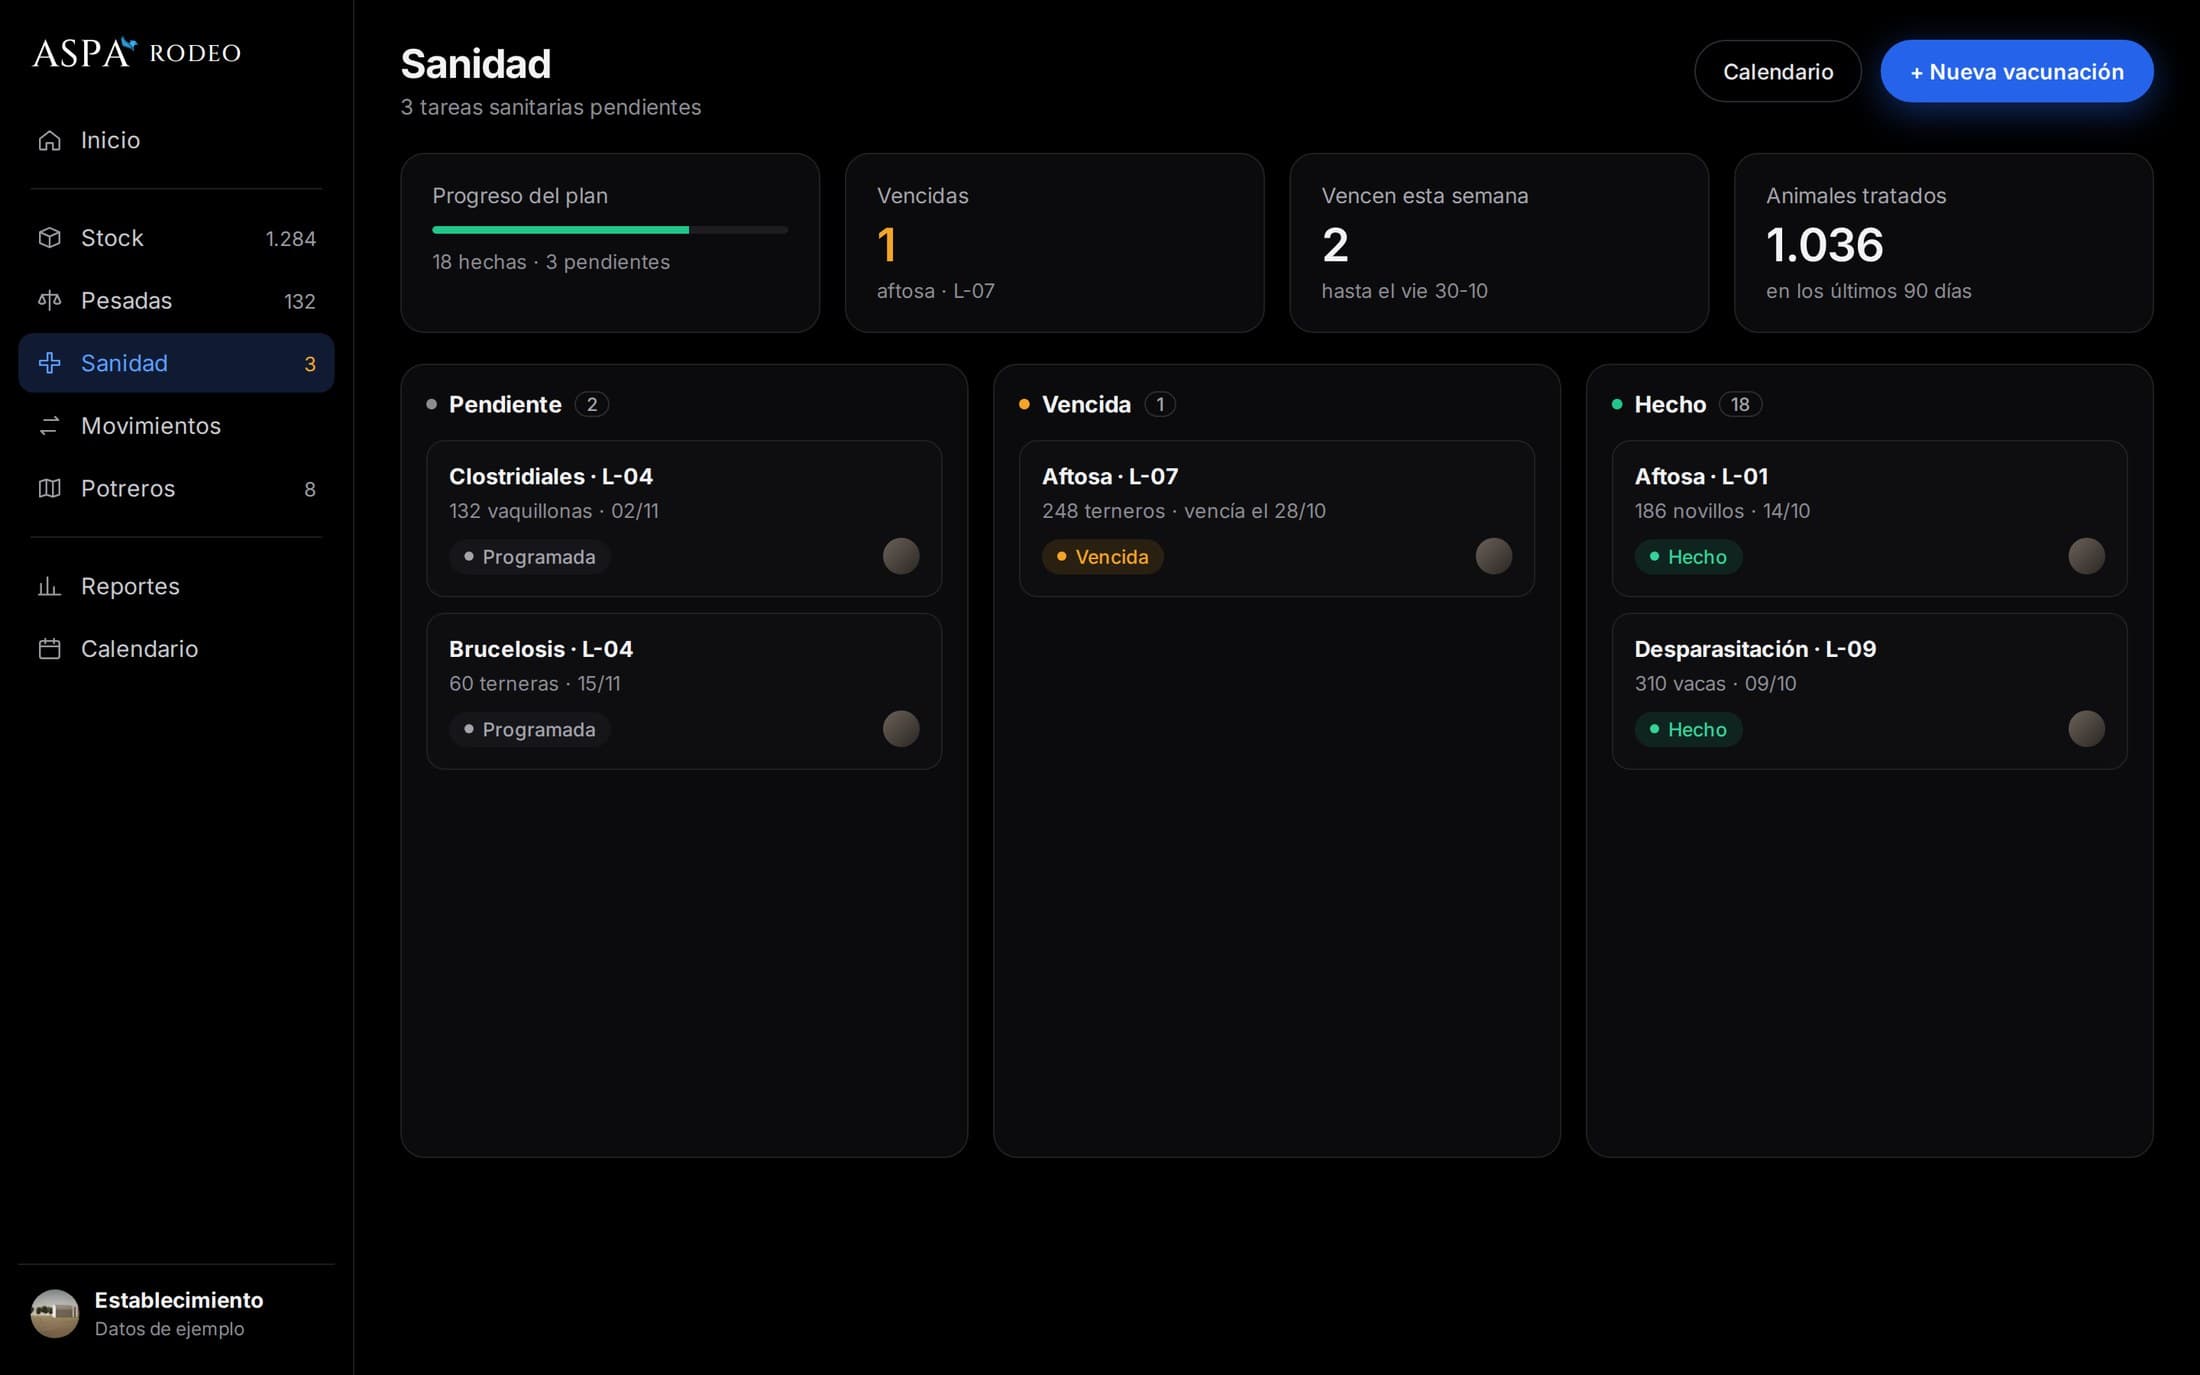Image resolution: width=2200 pixels, height=1375 pixels.
Task: Click the Brucelosis · L-04 card title
Action: 541,649
